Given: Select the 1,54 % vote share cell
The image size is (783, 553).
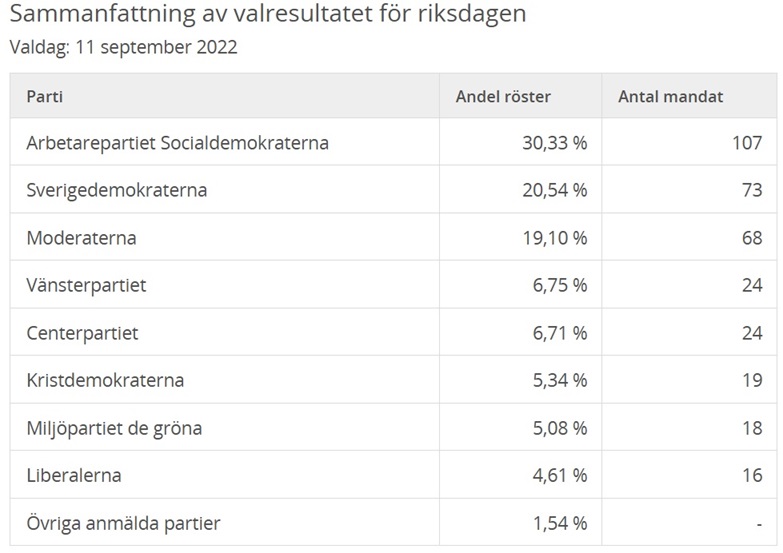Looking at the screenshot, I should [x=560, y=523].
